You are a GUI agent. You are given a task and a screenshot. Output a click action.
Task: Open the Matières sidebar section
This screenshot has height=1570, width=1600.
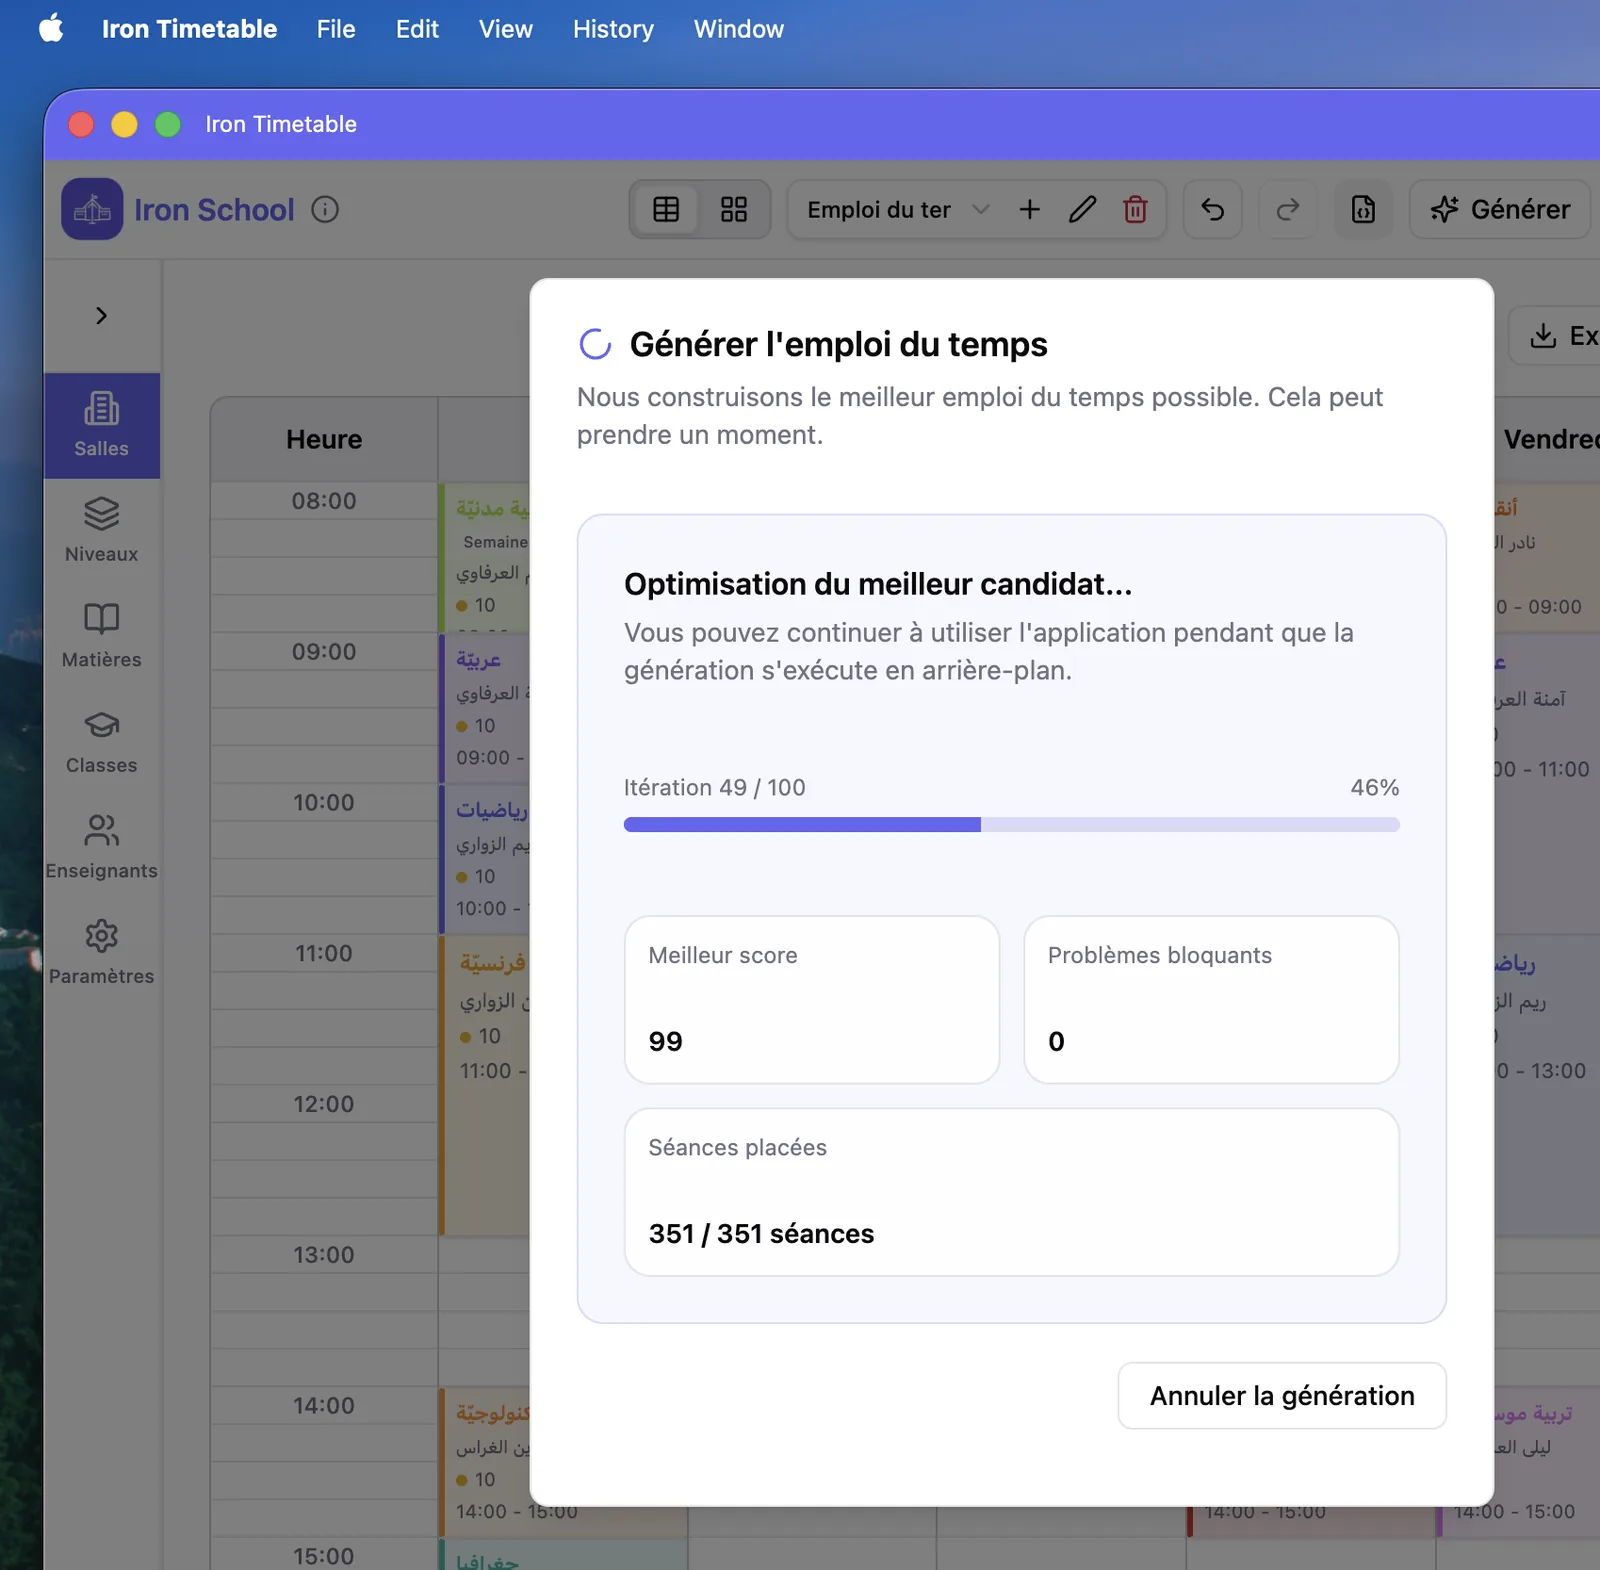(x=102, y=636)
